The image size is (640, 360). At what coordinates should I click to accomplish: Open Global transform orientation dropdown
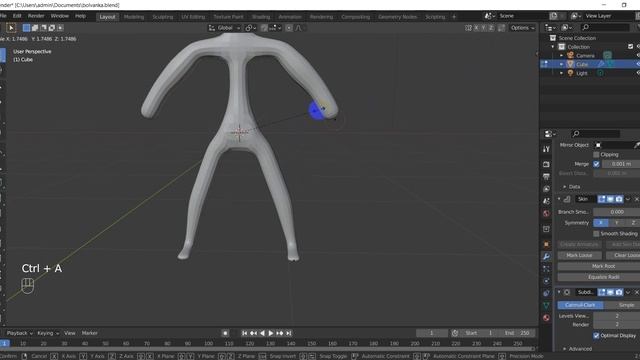(x=225, y=28)
